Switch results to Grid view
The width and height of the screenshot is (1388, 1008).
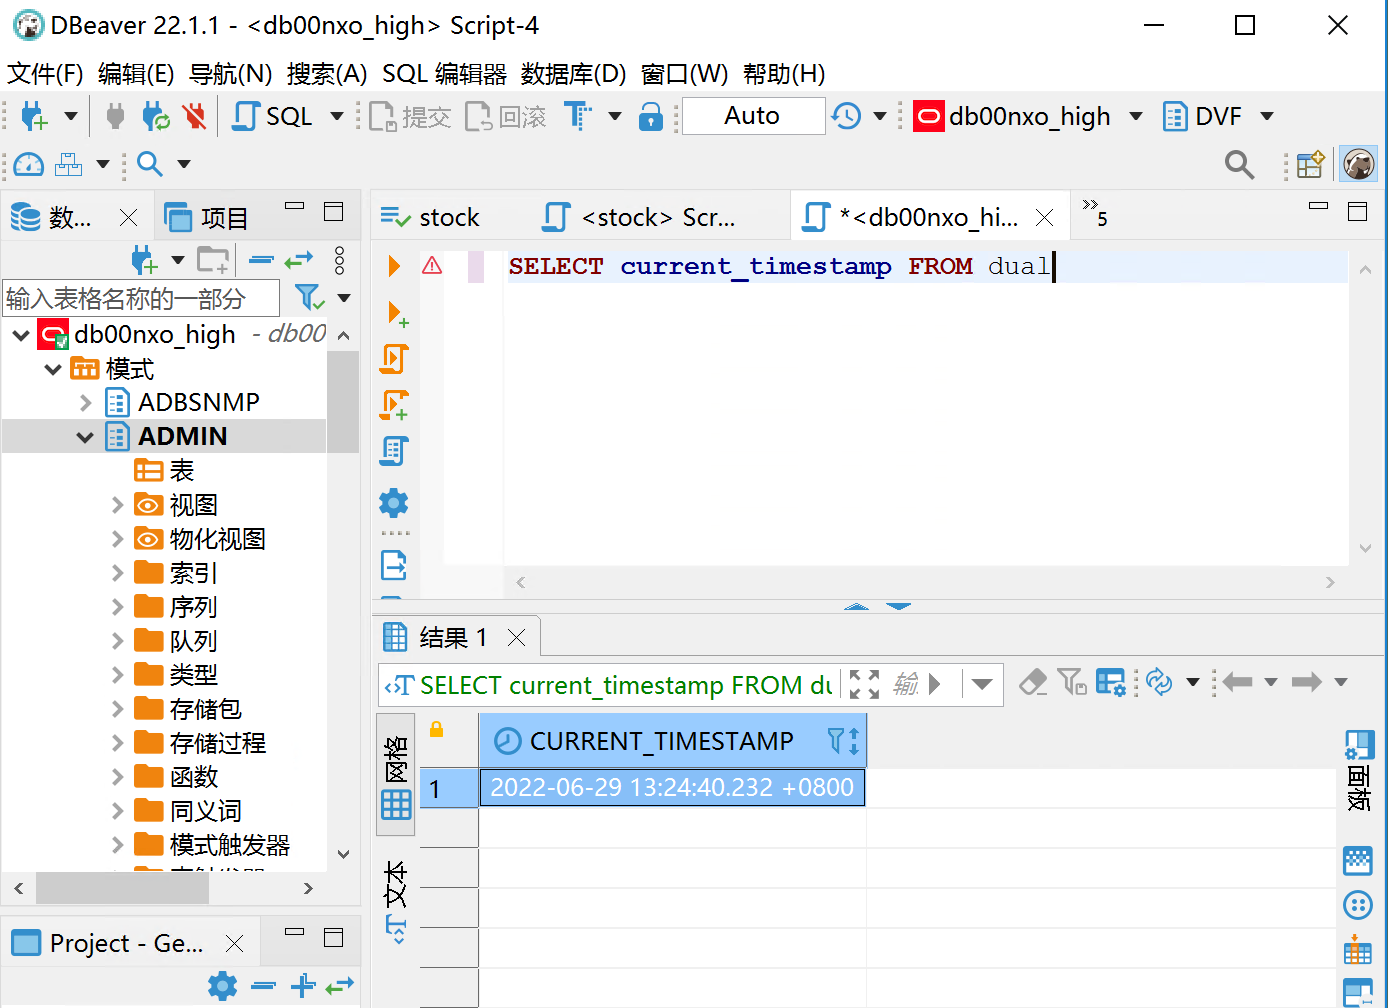(396, 775)
